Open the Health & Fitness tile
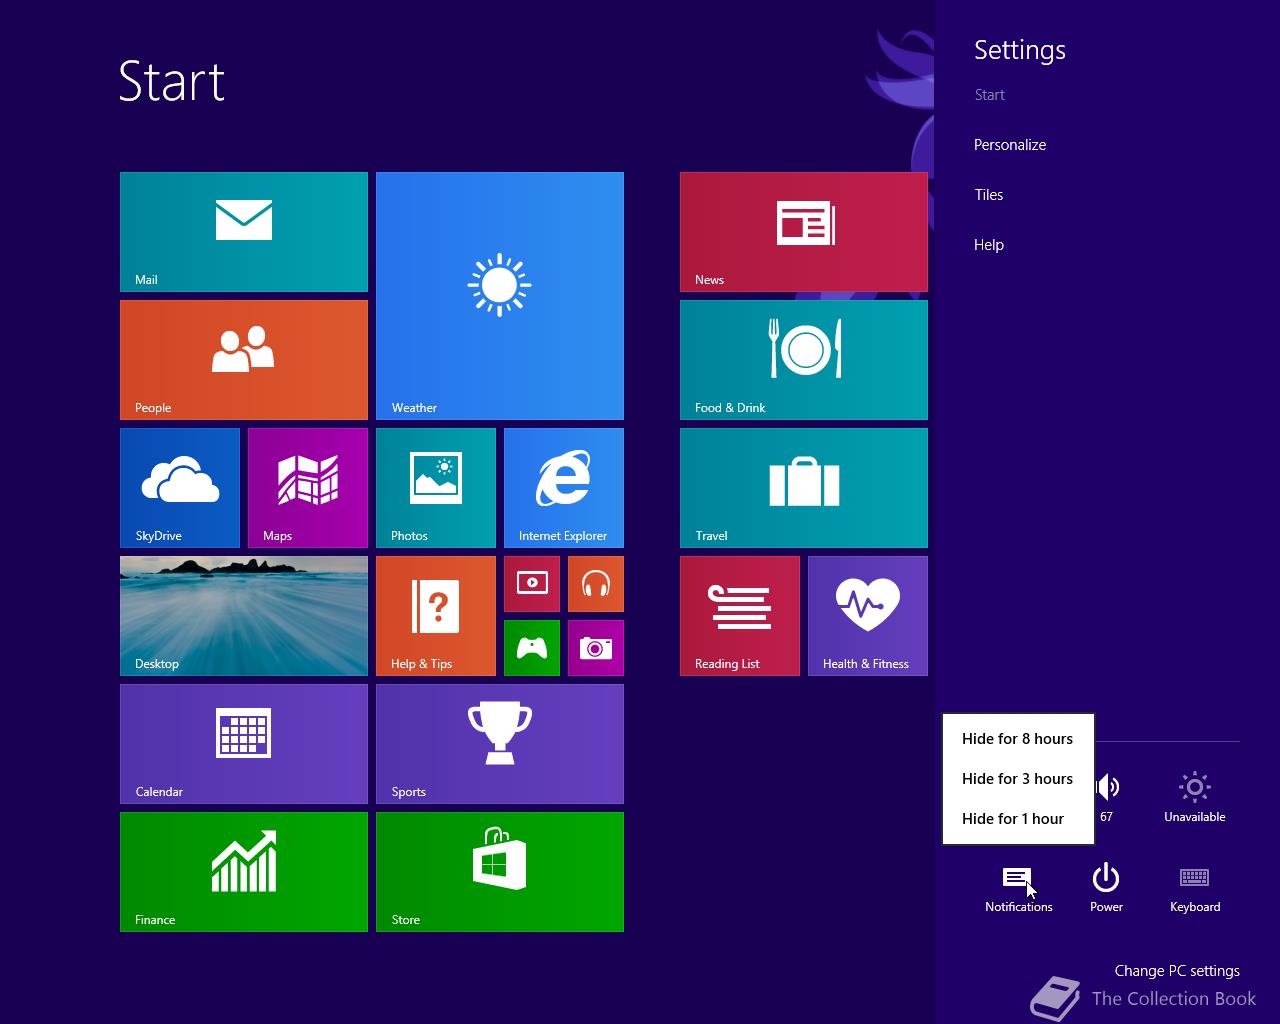The image size is (1280, 1024). (868, 616)
